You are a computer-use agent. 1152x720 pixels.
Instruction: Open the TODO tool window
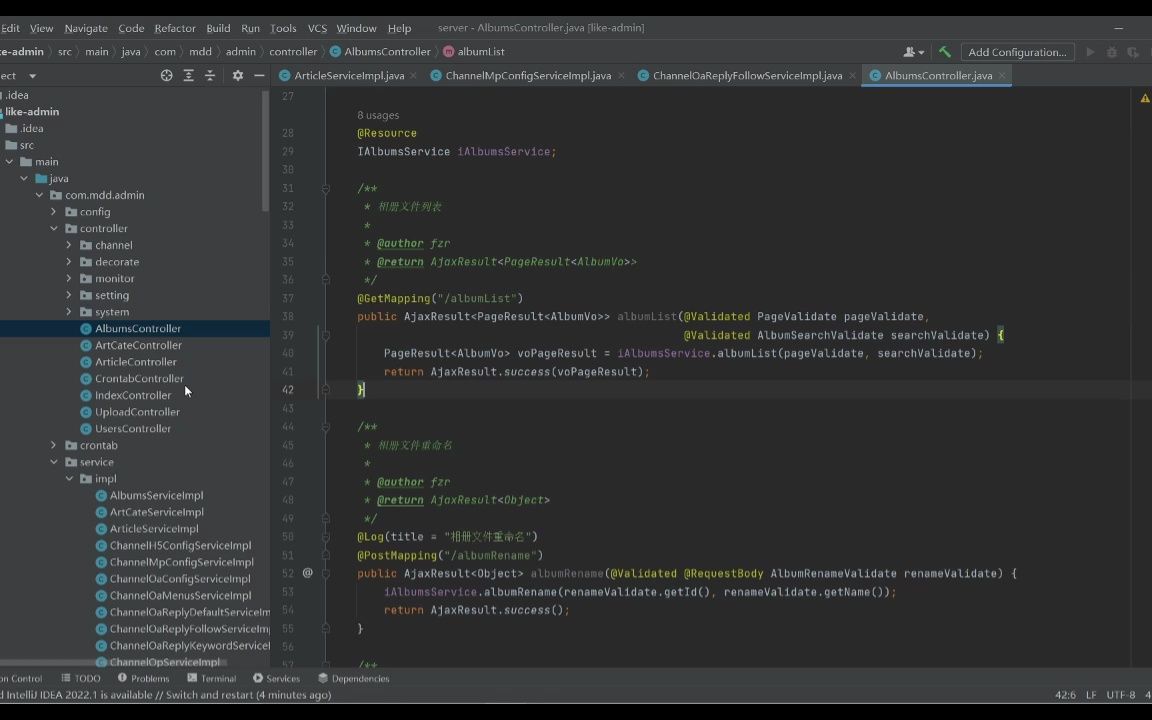(86, 678)
